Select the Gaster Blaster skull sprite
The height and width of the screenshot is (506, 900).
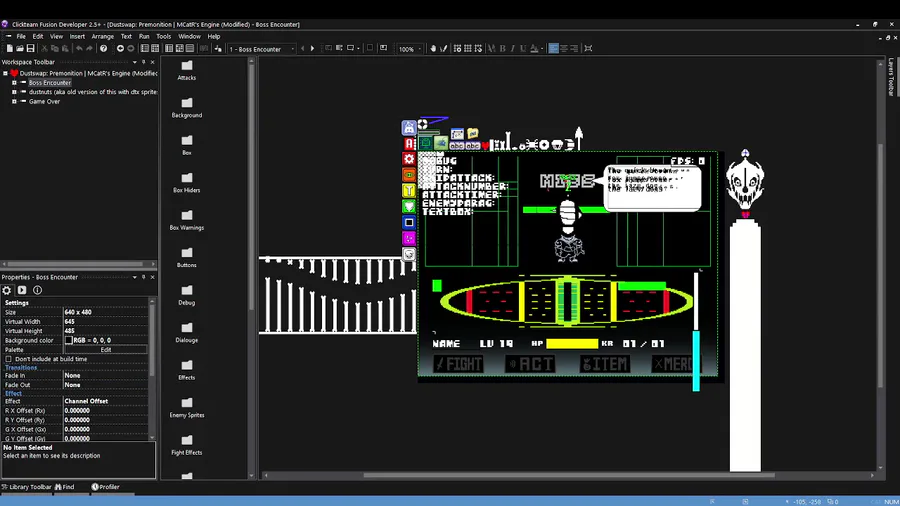click(745, 182)
